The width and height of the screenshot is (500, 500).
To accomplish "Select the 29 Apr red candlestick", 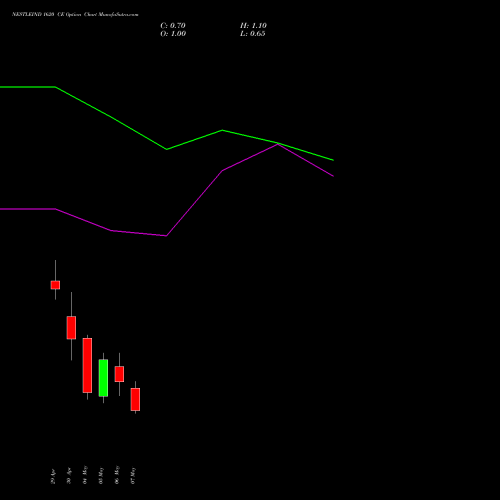I will click(x=55, y=285).
